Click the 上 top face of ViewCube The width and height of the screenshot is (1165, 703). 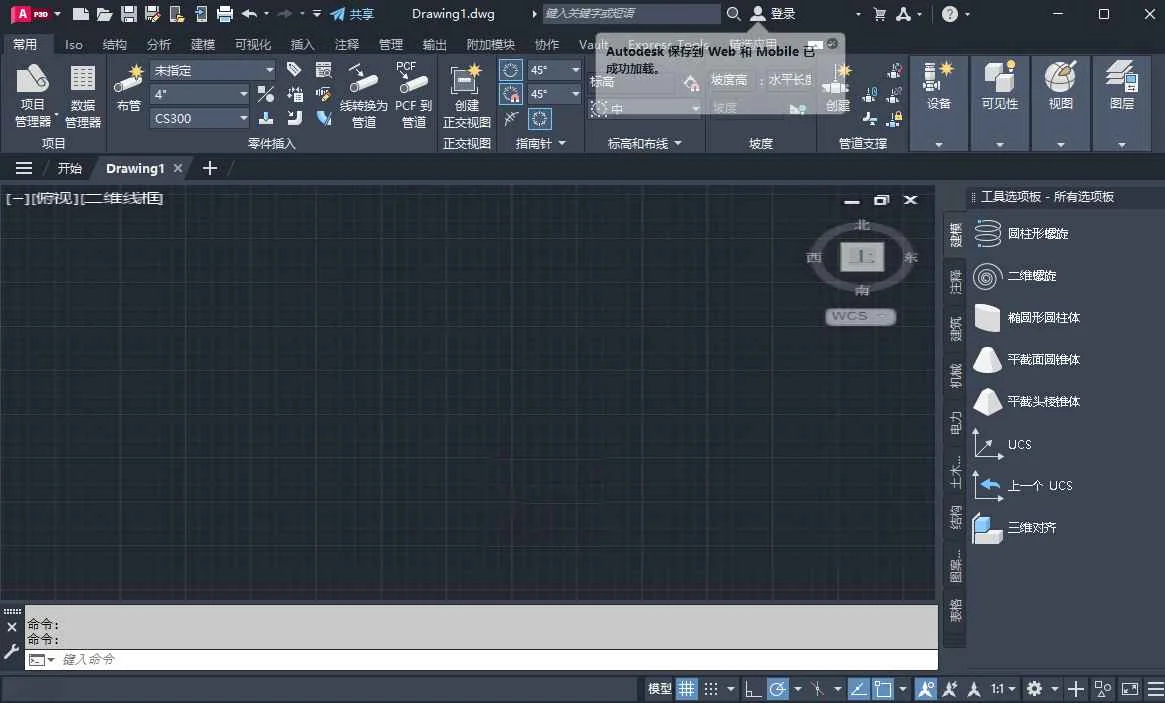(862, 256)
